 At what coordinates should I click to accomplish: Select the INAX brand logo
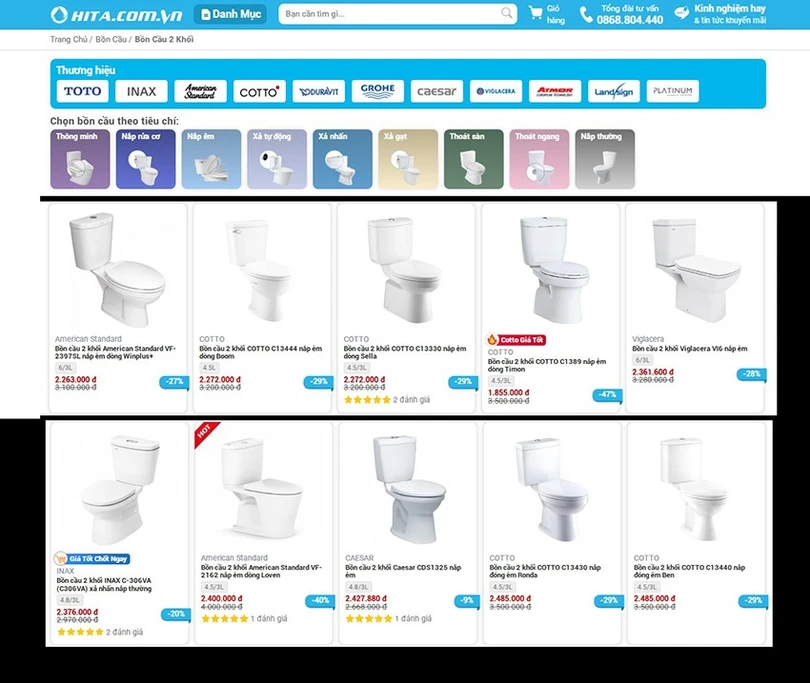142,91
